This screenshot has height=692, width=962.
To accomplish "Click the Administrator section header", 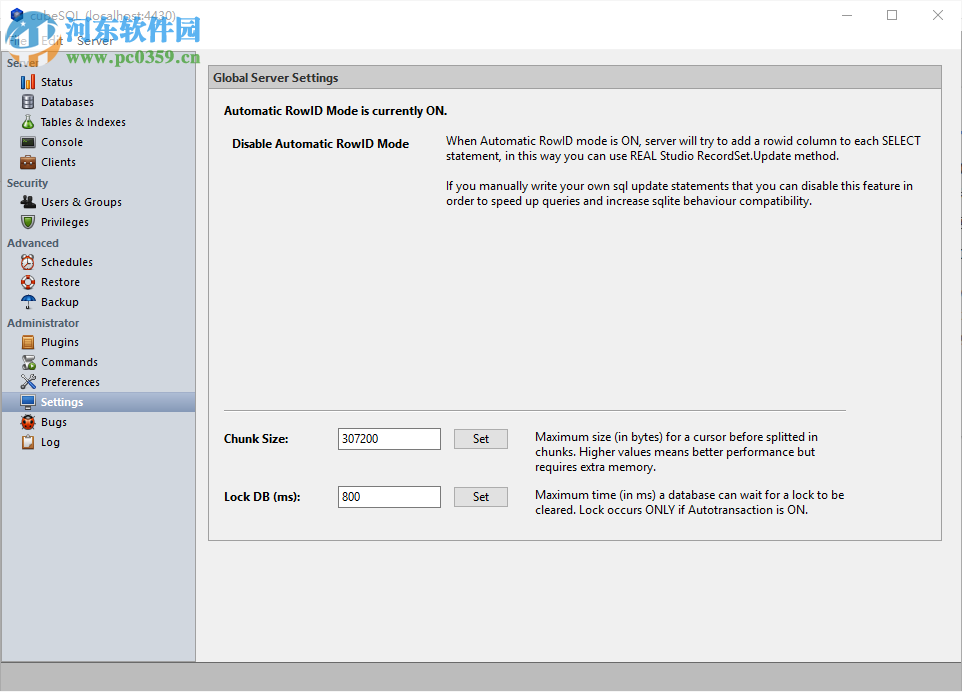I will [x=43, y=323].
